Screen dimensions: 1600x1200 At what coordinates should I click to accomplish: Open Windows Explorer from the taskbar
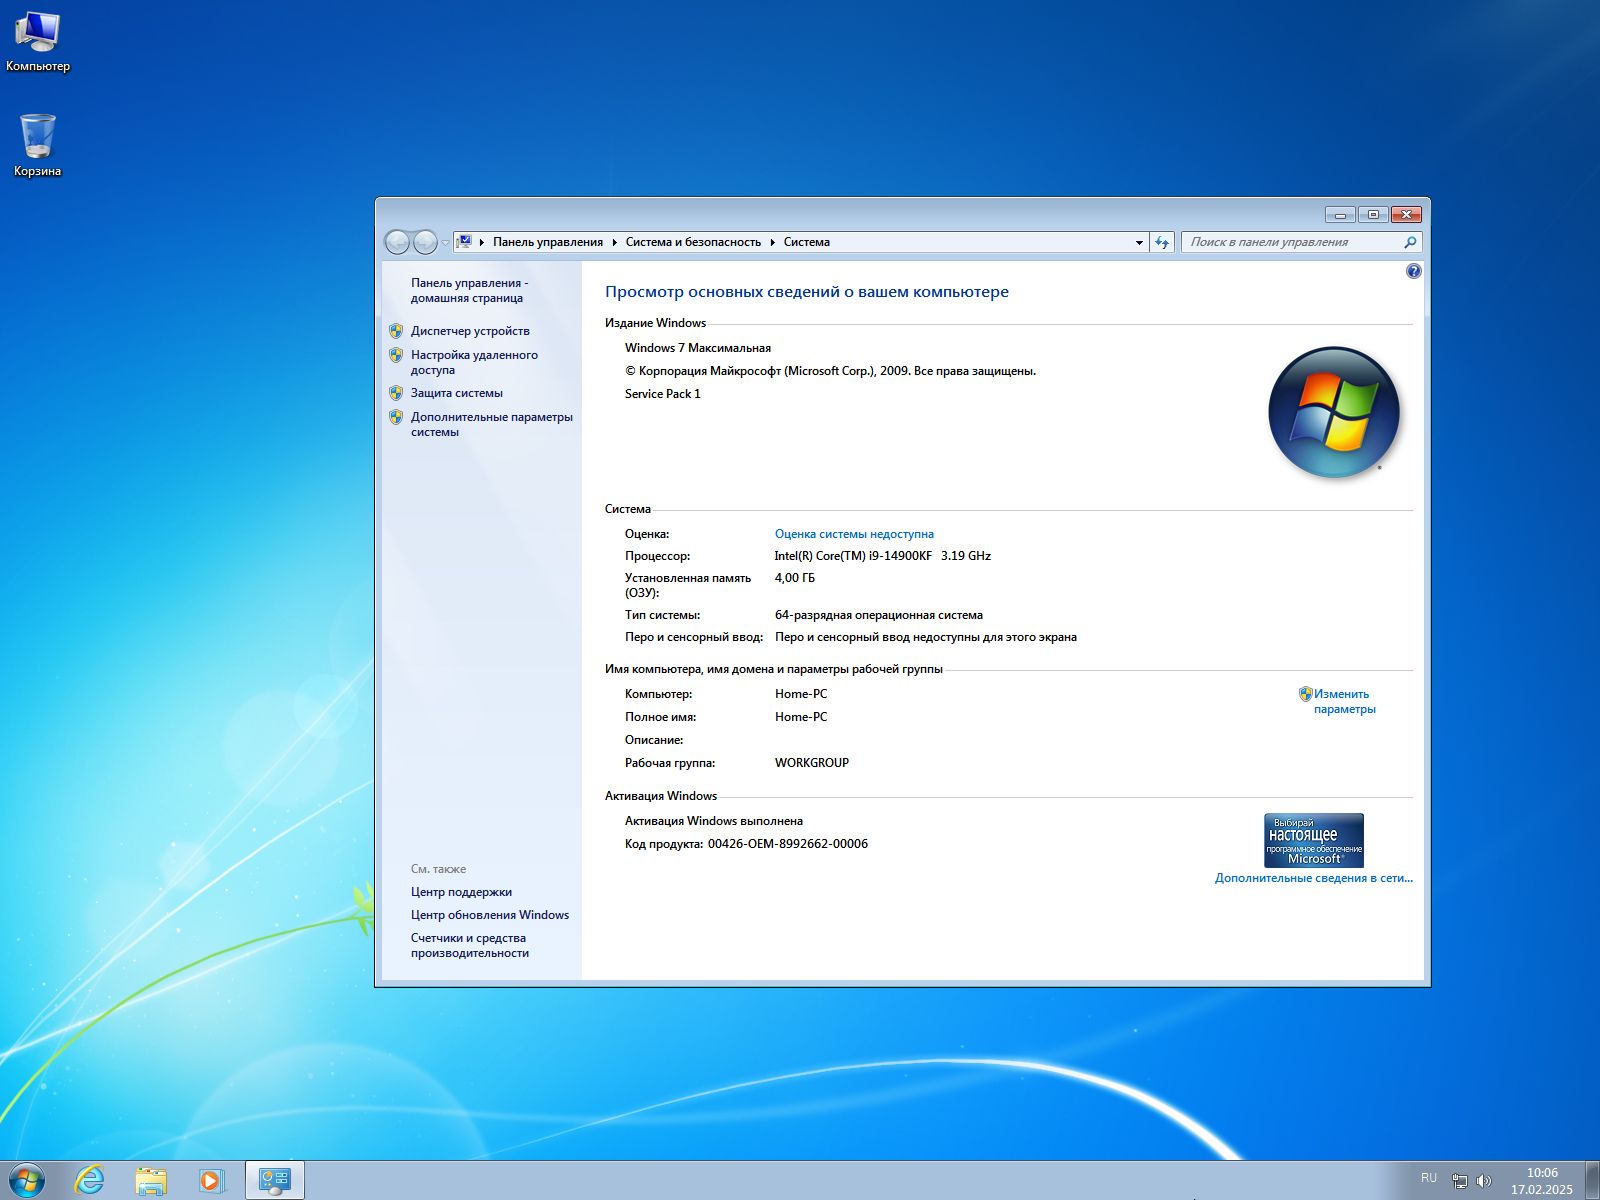[152, 1181]
